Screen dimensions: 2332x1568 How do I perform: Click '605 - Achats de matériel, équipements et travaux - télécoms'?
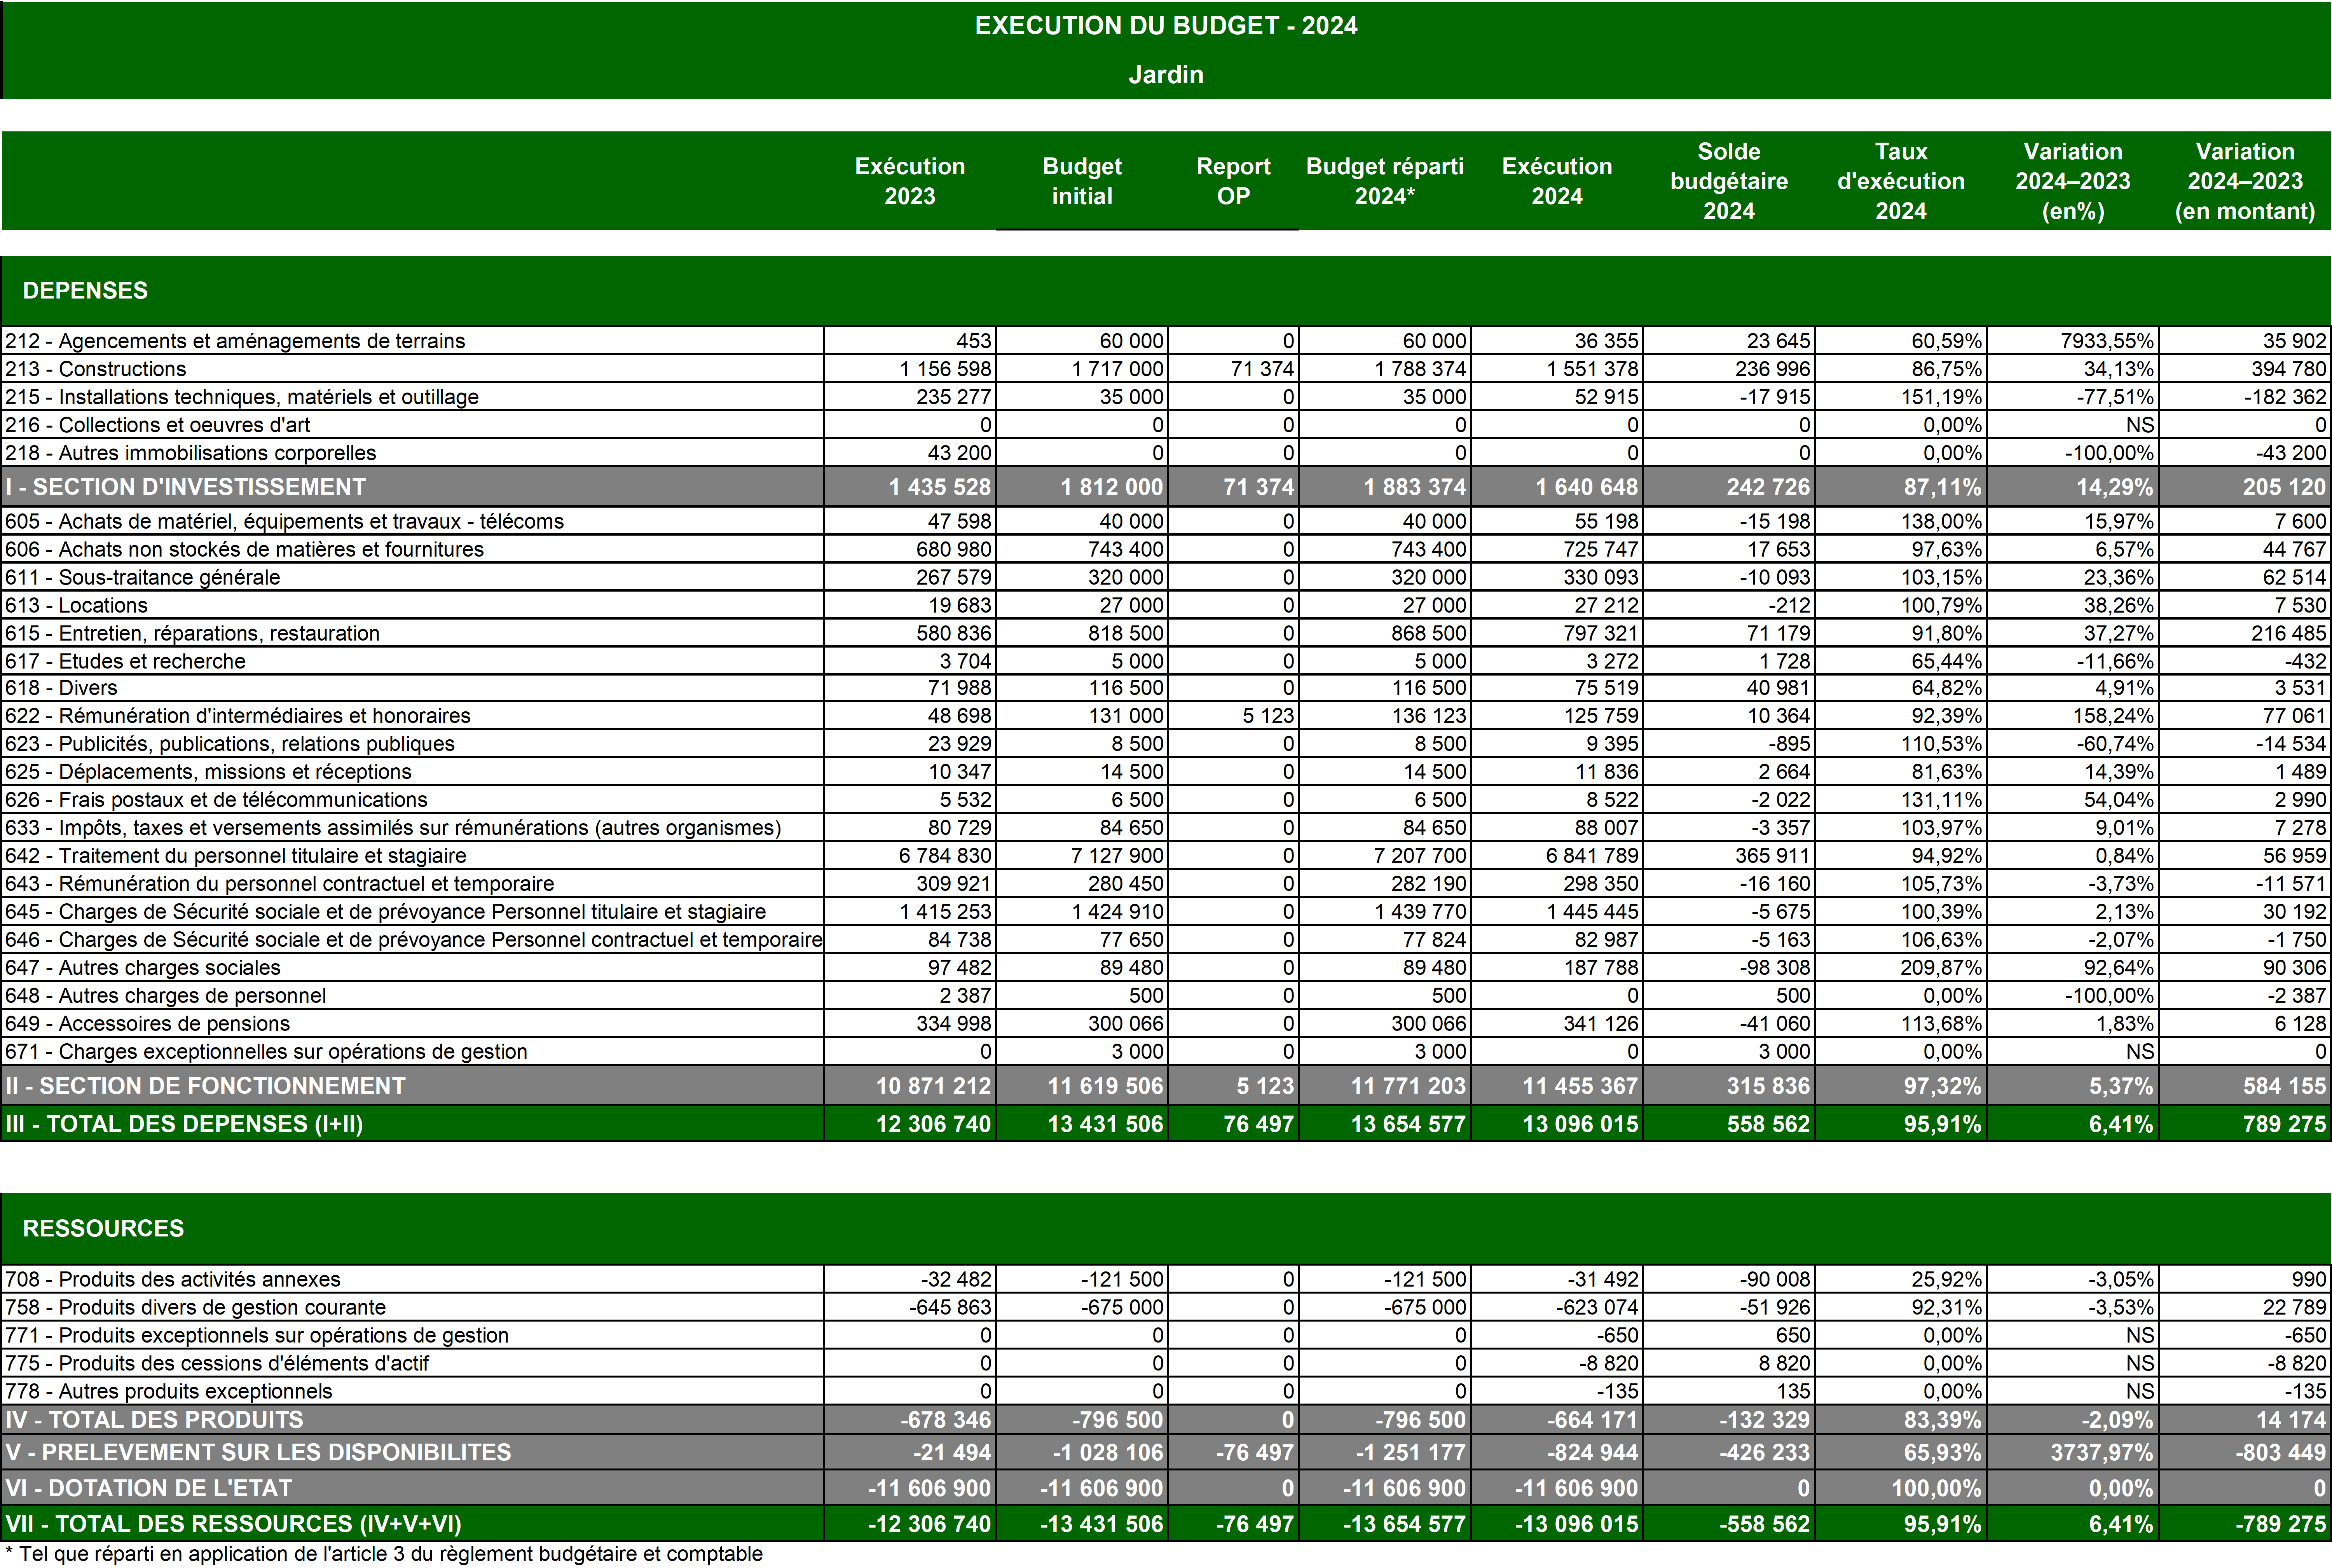pos(284,521)
